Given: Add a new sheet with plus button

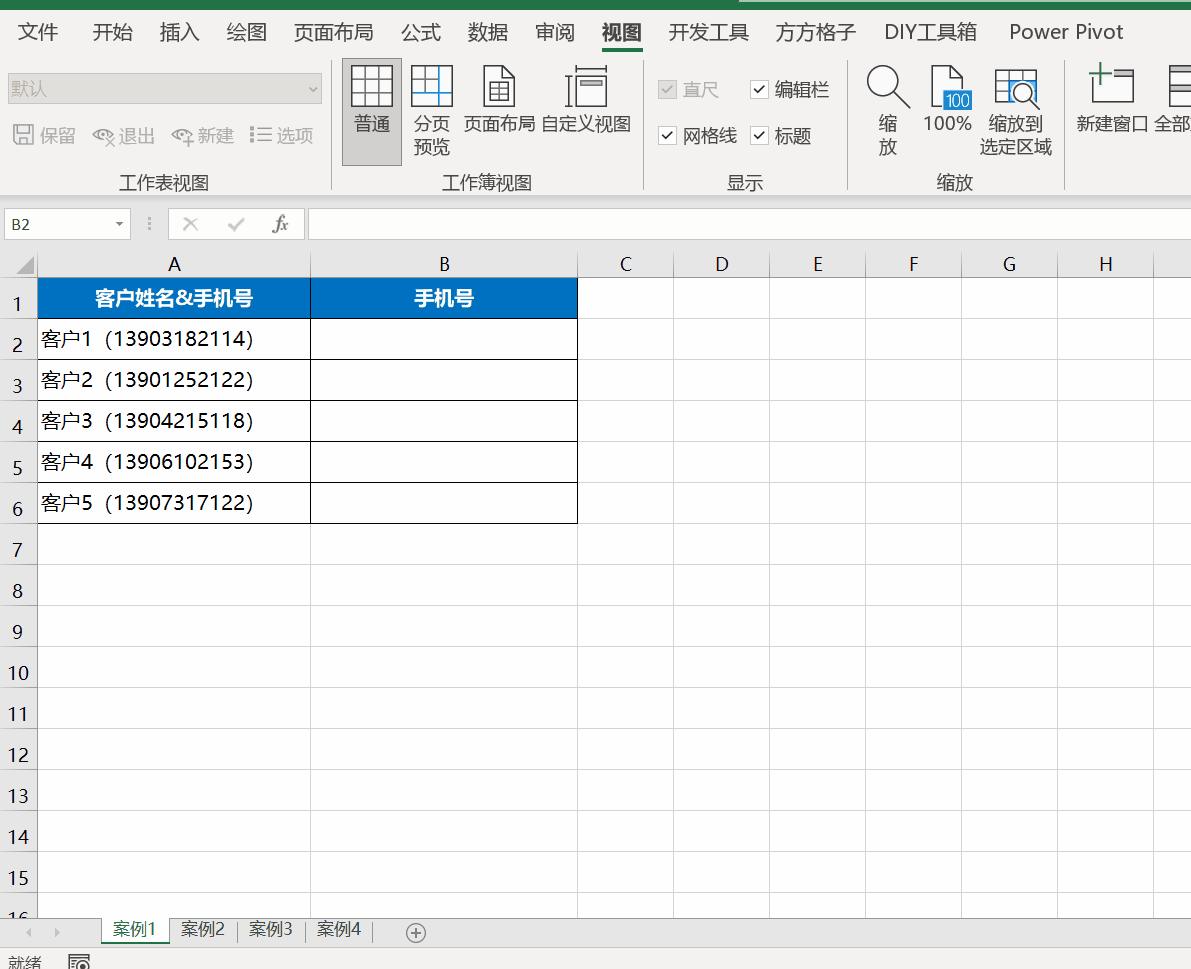Looking at the screenshot, I should click(415, 933).
